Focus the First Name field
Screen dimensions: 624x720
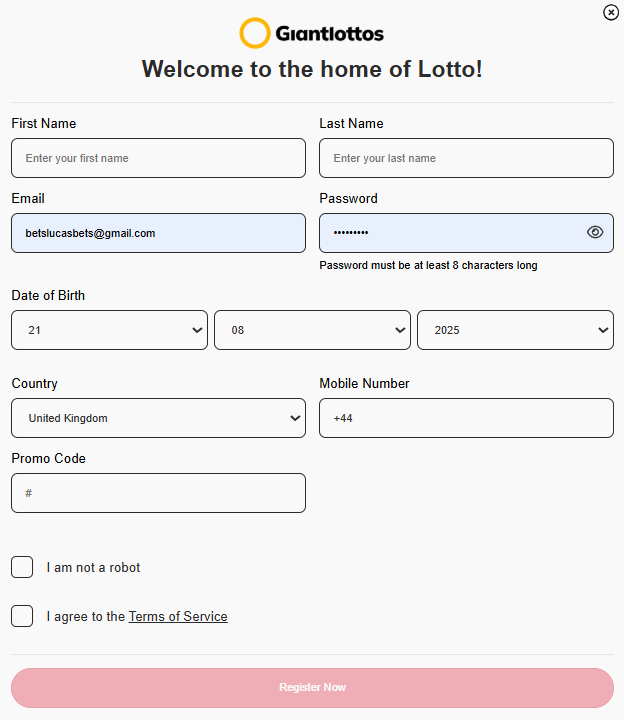(158, 158)
